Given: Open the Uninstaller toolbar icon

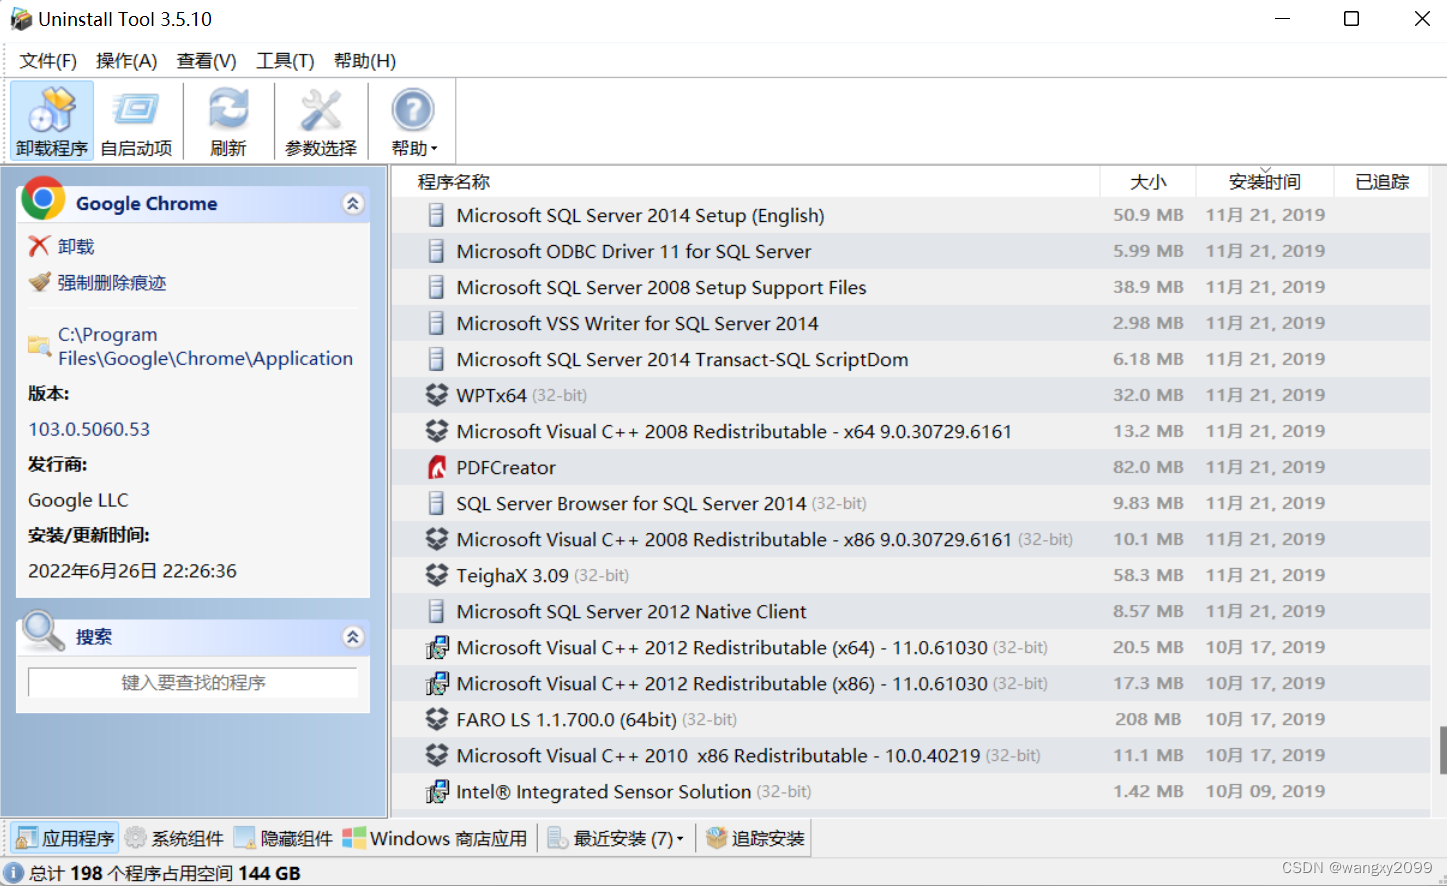Looking at the screenshot, I should coord(52,120).
